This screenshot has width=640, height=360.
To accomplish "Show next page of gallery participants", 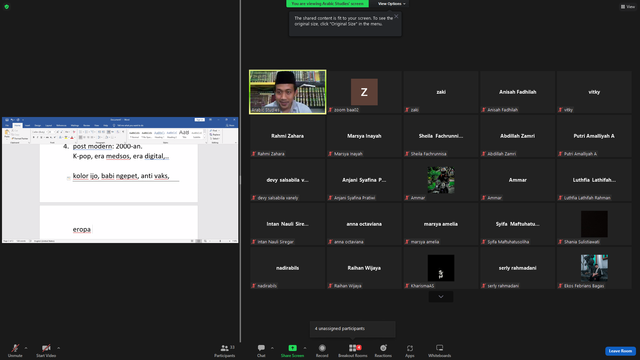I will [441, 297].
